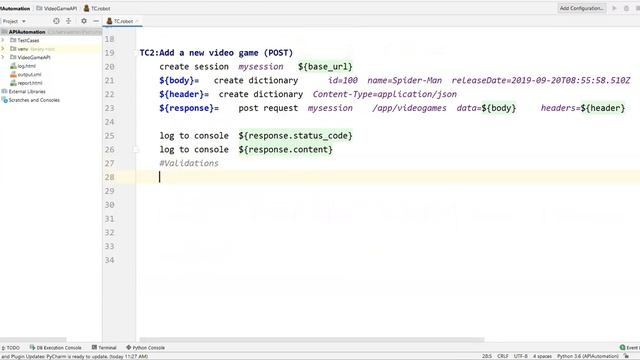
Task: Click the TestCases folder icon
Action: [x=13, y=40]
